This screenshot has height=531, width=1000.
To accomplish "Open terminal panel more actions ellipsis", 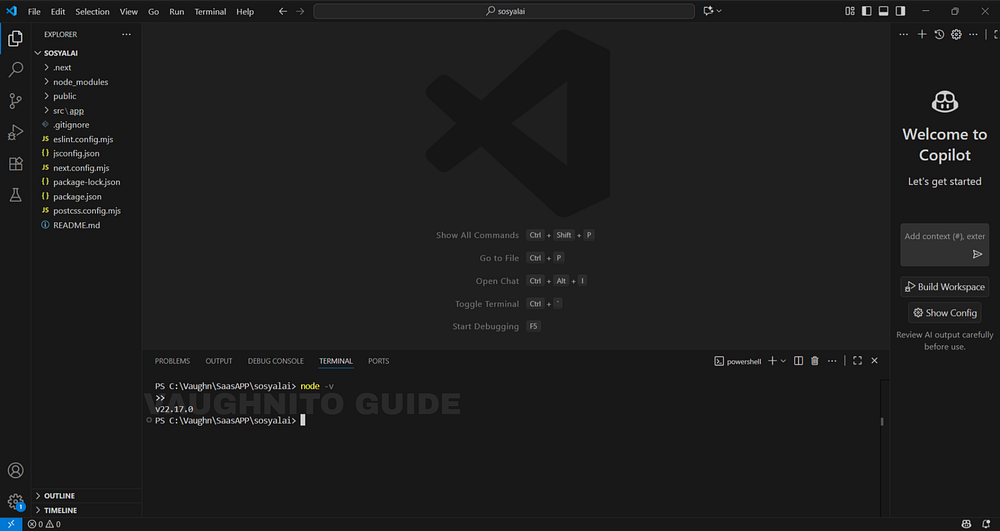I will 832,361.
